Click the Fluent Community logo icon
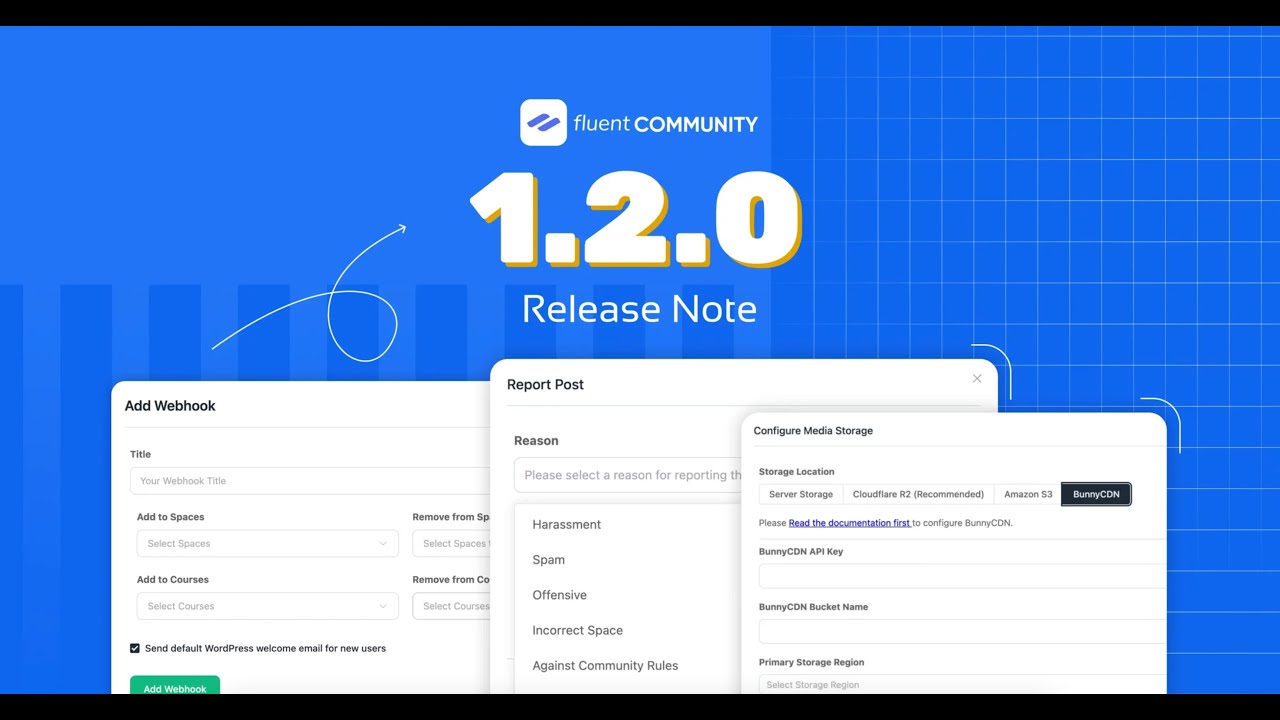Viewport: 1280px width, 720px height. click(x=543, y=123)
